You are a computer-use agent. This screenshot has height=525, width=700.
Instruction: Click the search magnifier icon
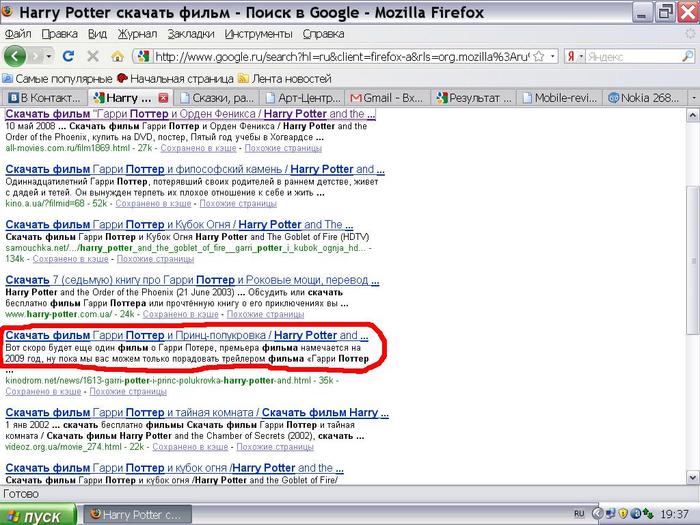[x=688, y=56]
